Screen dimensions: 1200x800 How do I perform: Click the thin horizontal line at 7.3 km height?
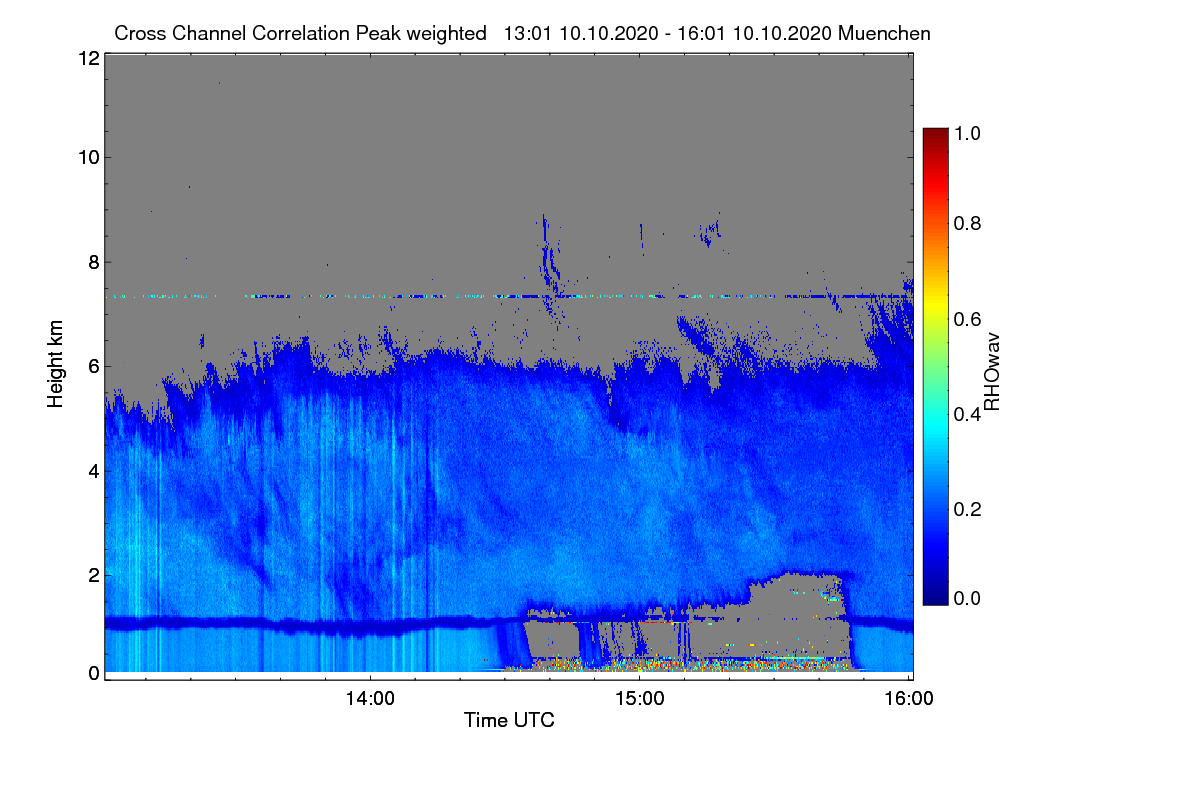508,296
